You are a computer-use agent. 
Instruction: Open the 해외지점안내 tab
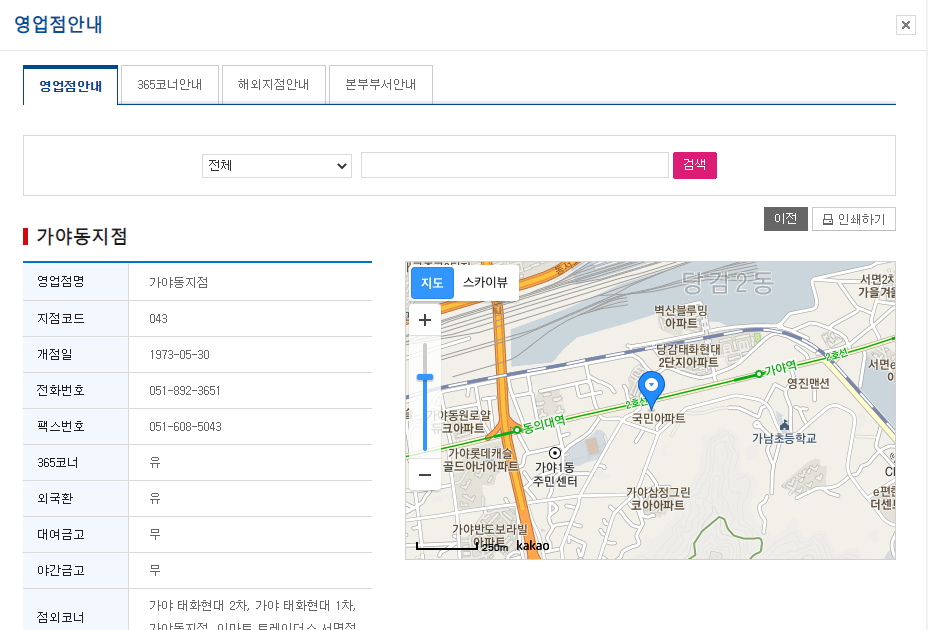(x=273, y=85)
